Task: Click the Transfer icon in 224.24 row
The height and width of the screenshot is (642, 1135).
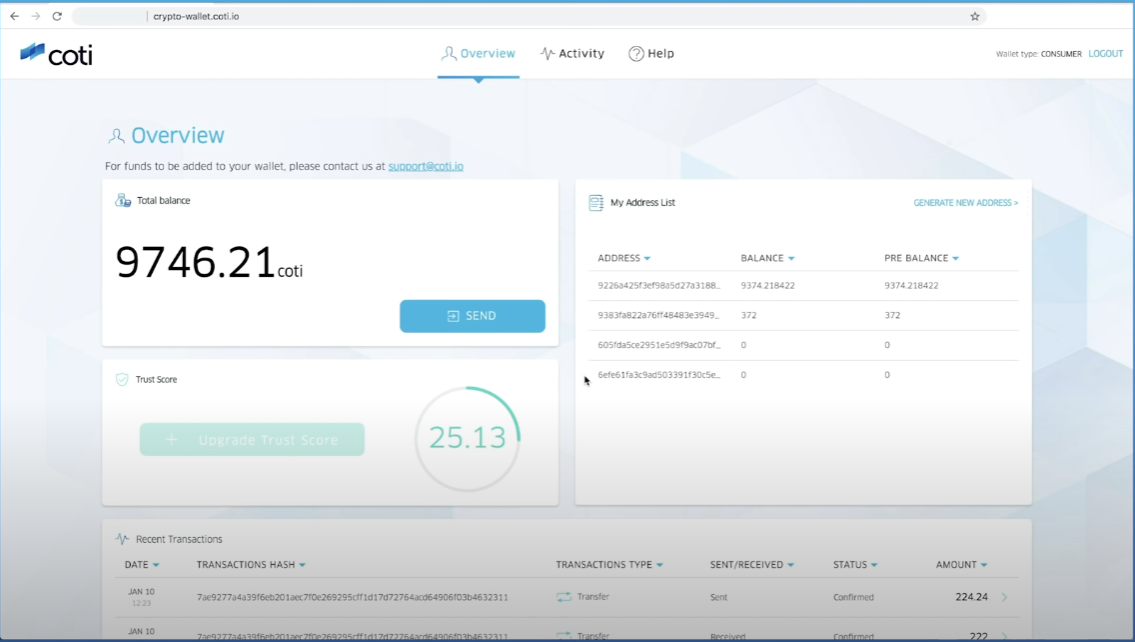Action: pos(564,597)
